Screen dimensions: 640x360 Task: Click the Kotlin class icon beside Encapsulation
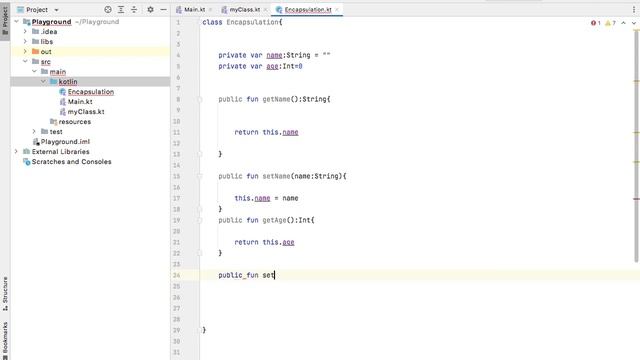coord(62,92)
